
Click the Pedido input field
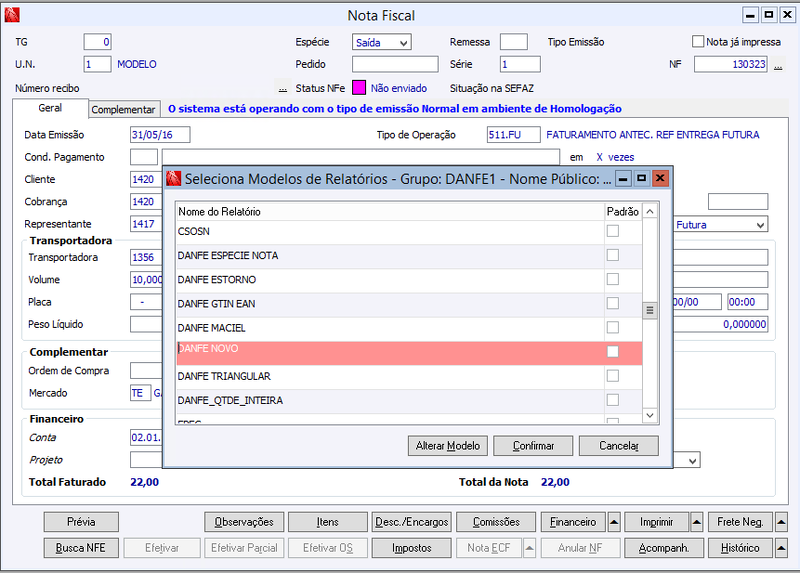[395, 64]
